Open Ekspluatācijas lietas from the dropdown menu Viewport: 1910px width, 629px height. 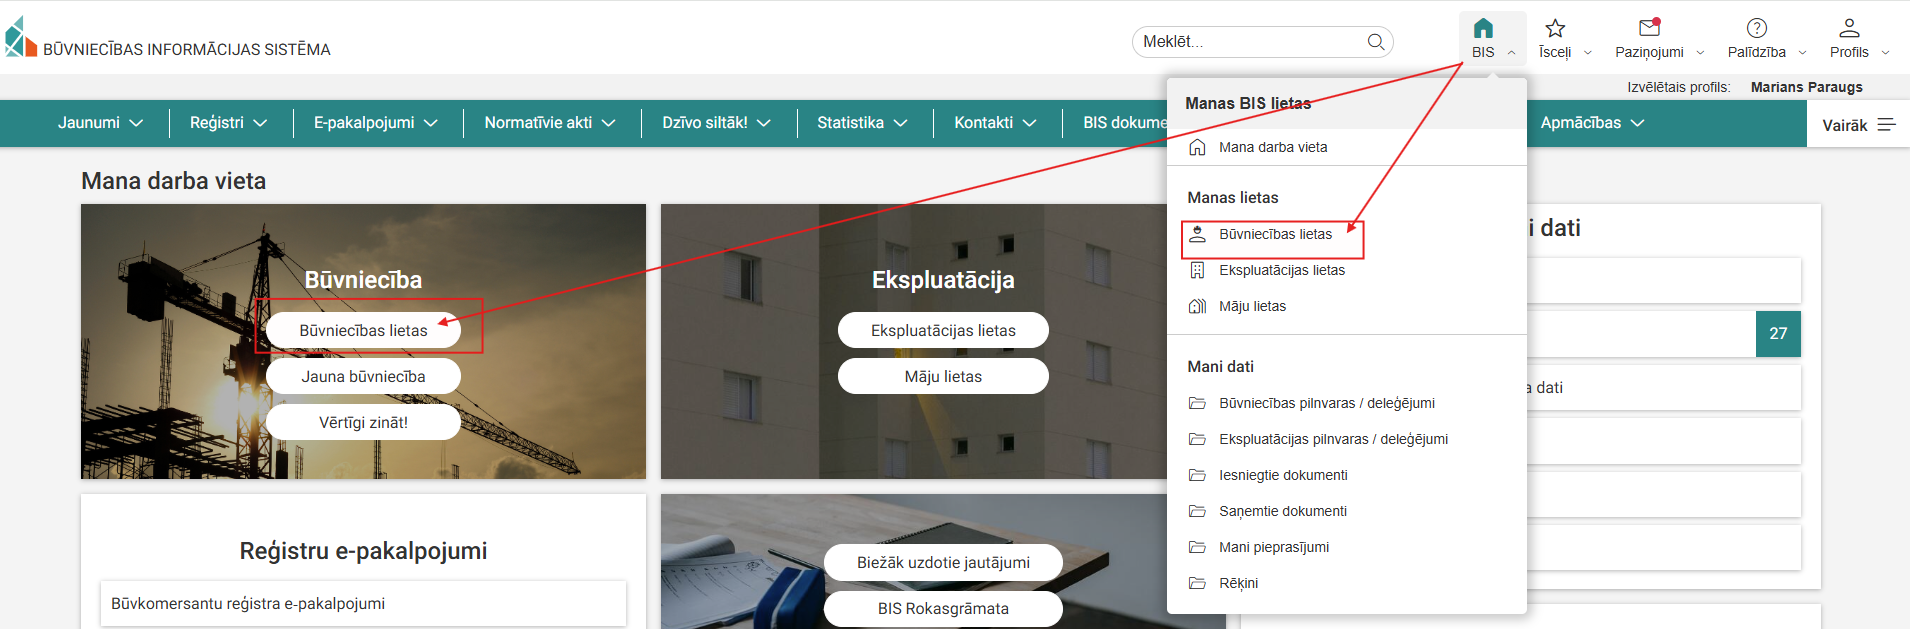pyautogui.click(x=1281, y=270)
